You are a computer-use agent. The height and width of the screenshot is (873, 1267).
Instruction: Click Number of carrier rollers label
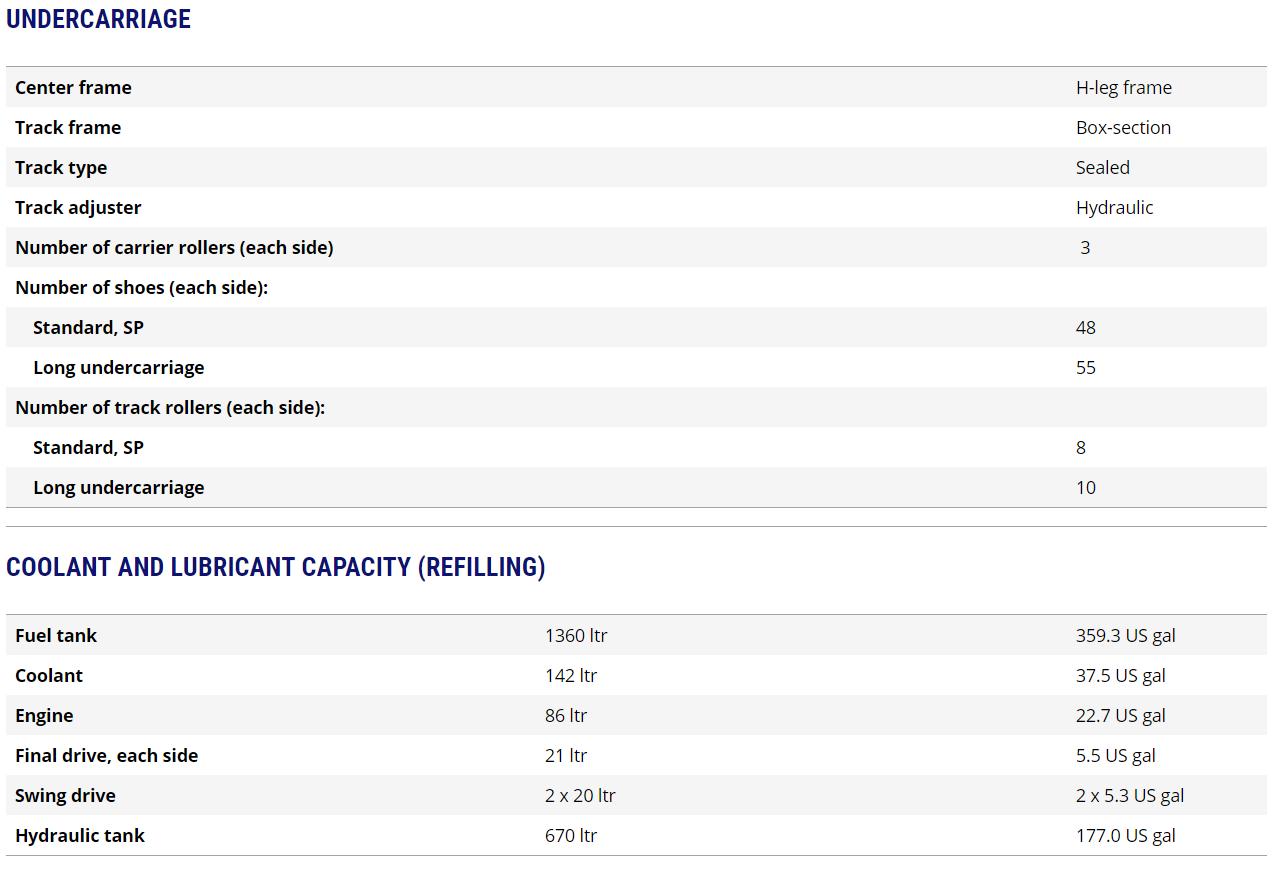coord(174,247)
